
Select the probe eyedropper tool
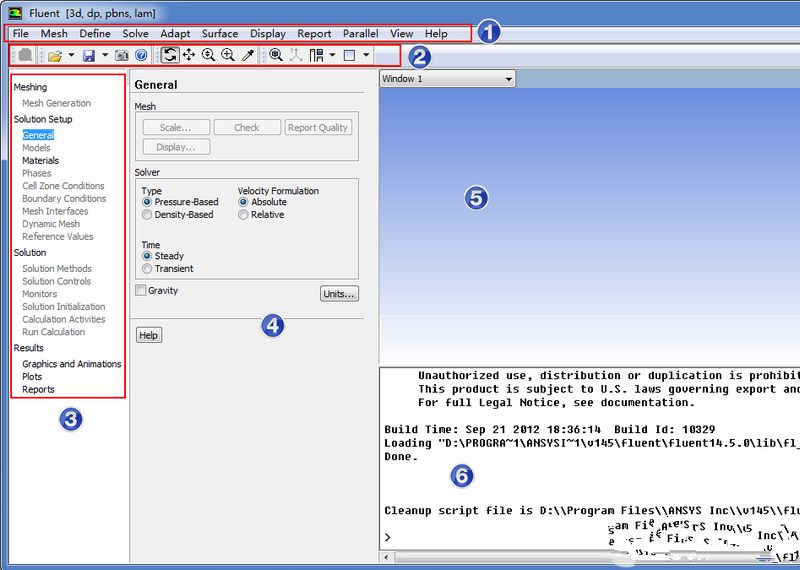pyautogui.click(x=248, y=55)
